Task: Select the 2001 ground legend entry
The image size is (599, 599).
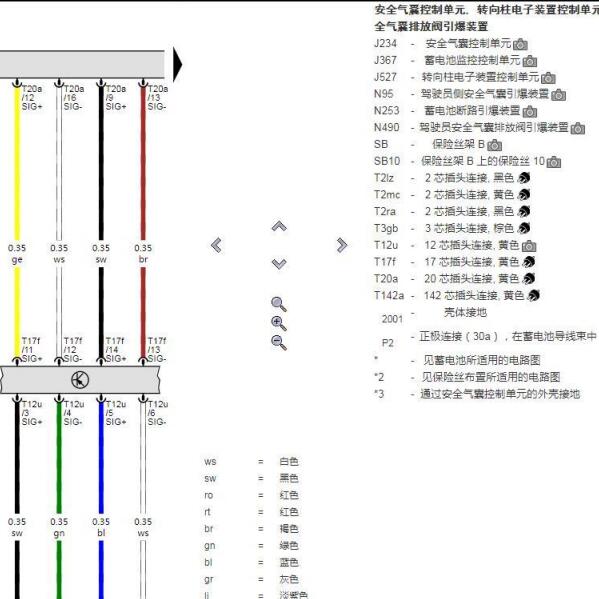Action: [x=435, y=316]
